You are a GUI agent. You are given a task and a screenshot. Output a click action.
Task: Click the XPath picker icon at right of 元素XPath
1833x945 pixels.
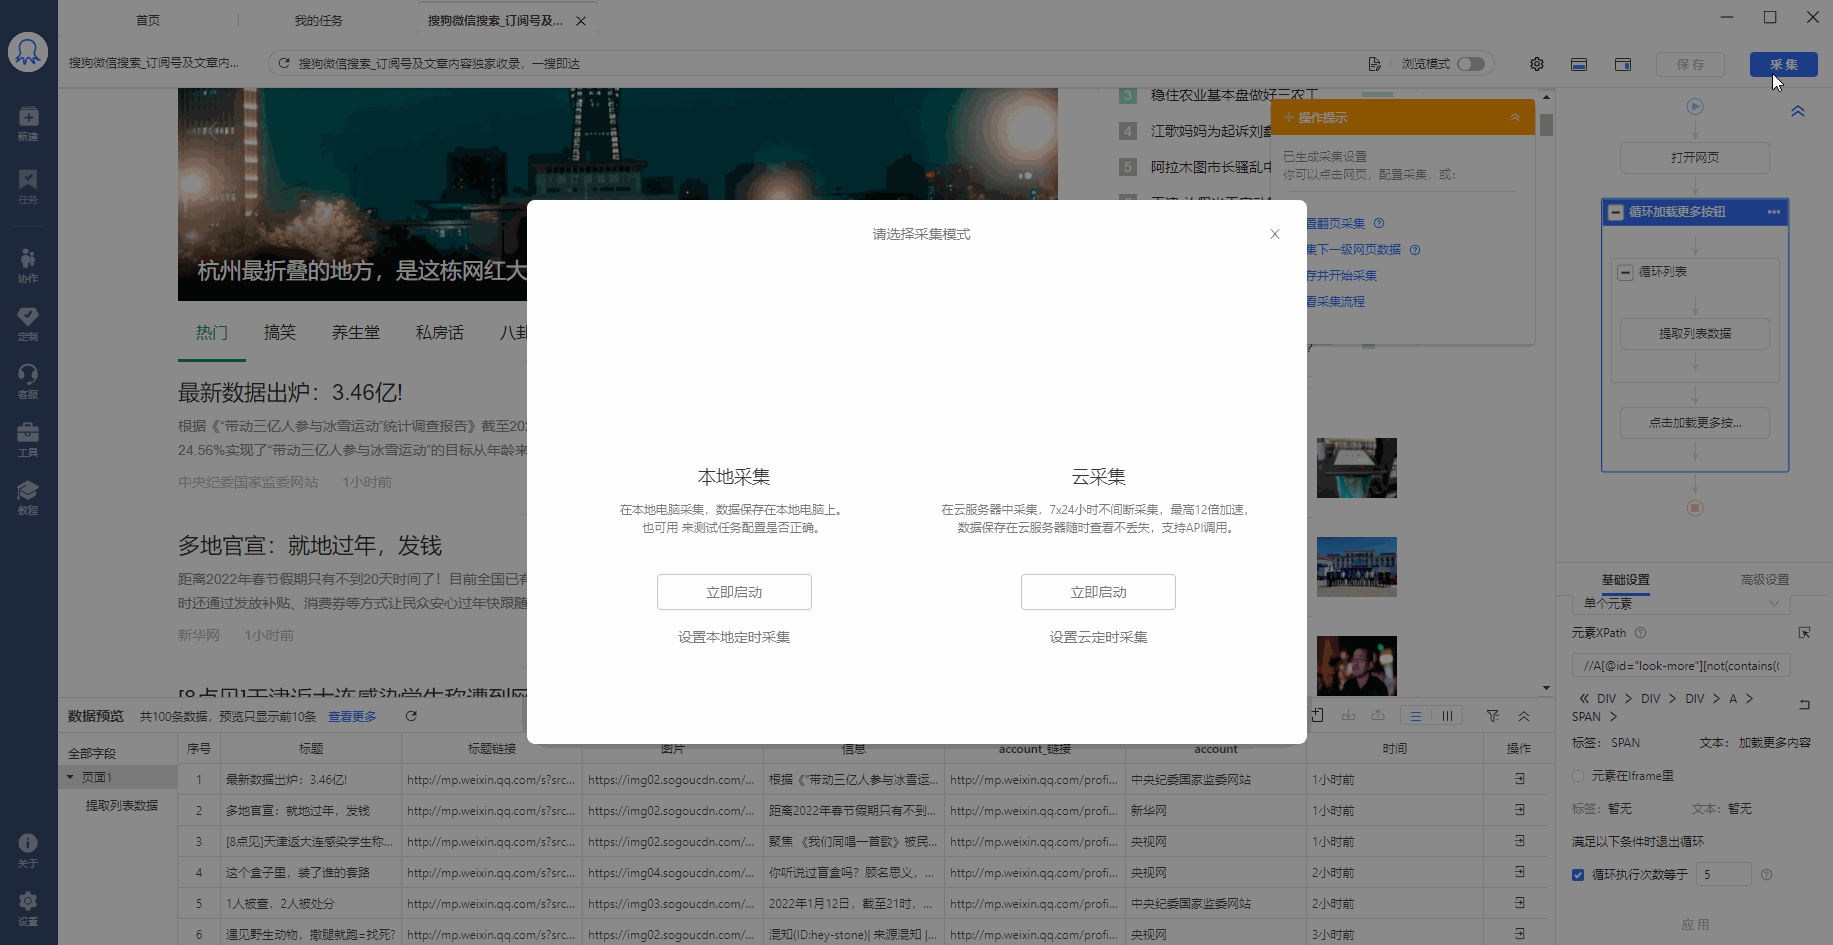tap(1805, 633)
